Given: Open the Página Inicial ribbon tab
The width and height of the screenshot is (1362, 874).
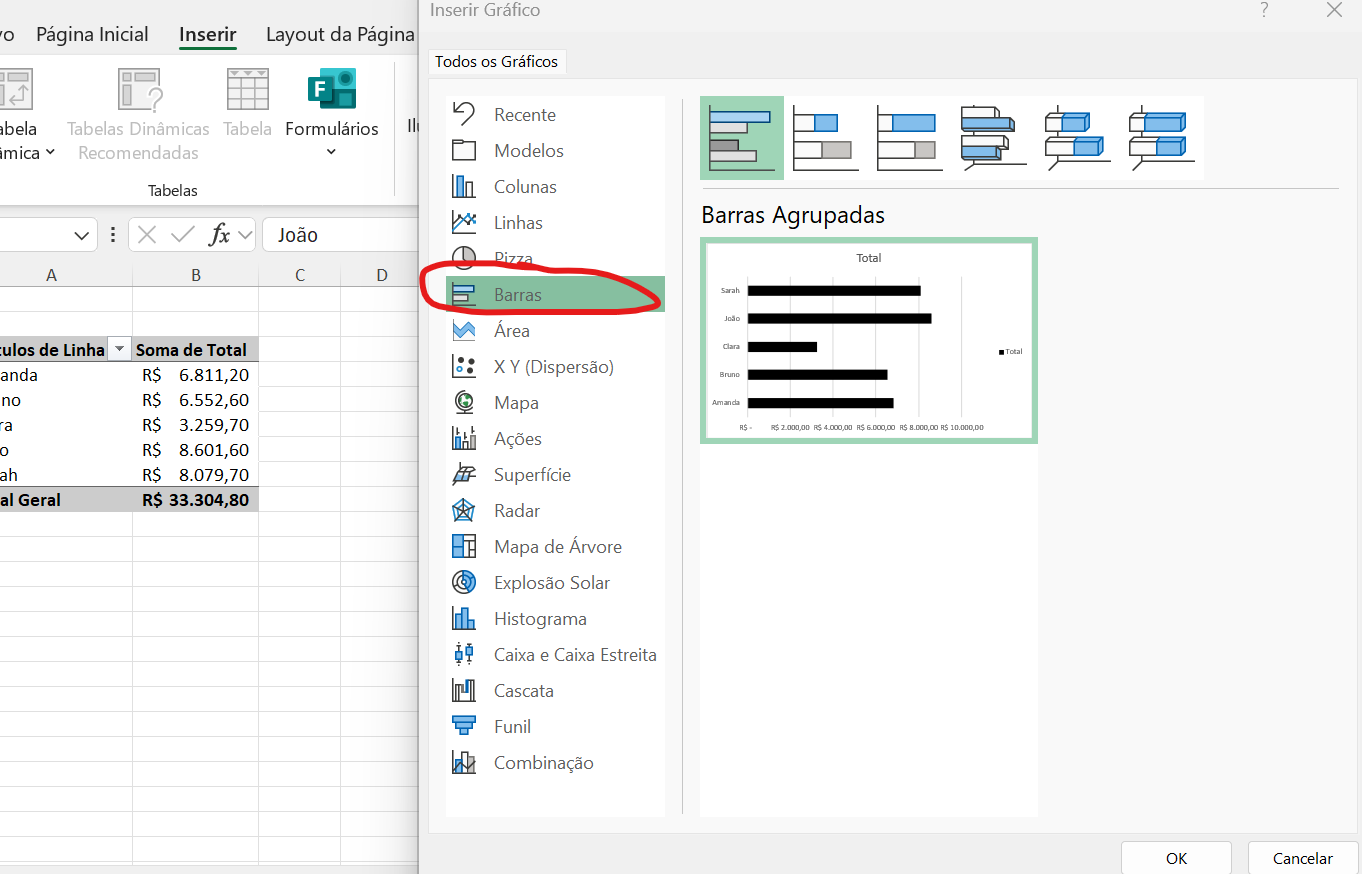Looking at the screenshot, I should (92, 35).
